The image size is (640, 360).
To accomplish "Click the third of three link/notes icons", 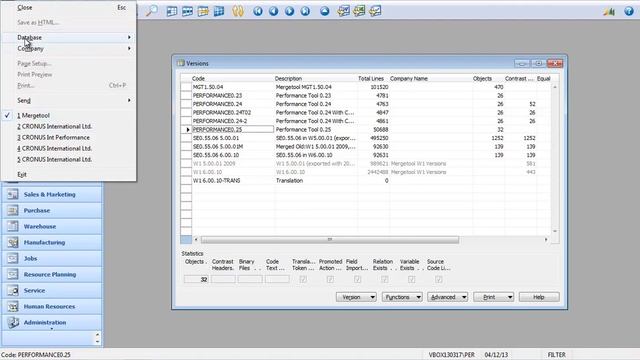I will click(x=375, y=11).
